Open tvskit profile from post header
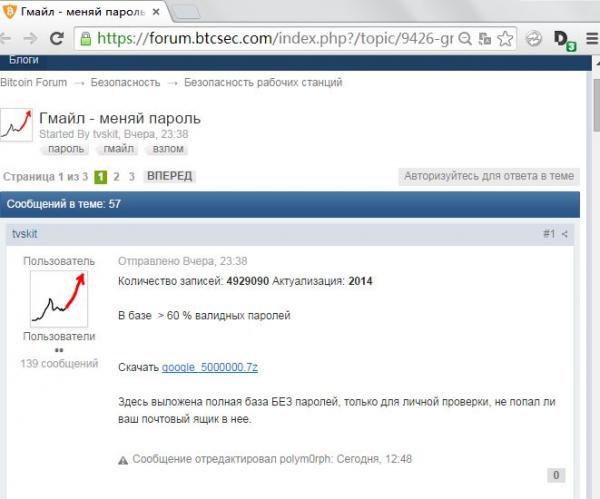Viewport: 600px width, 499px height. coord(24,234)
